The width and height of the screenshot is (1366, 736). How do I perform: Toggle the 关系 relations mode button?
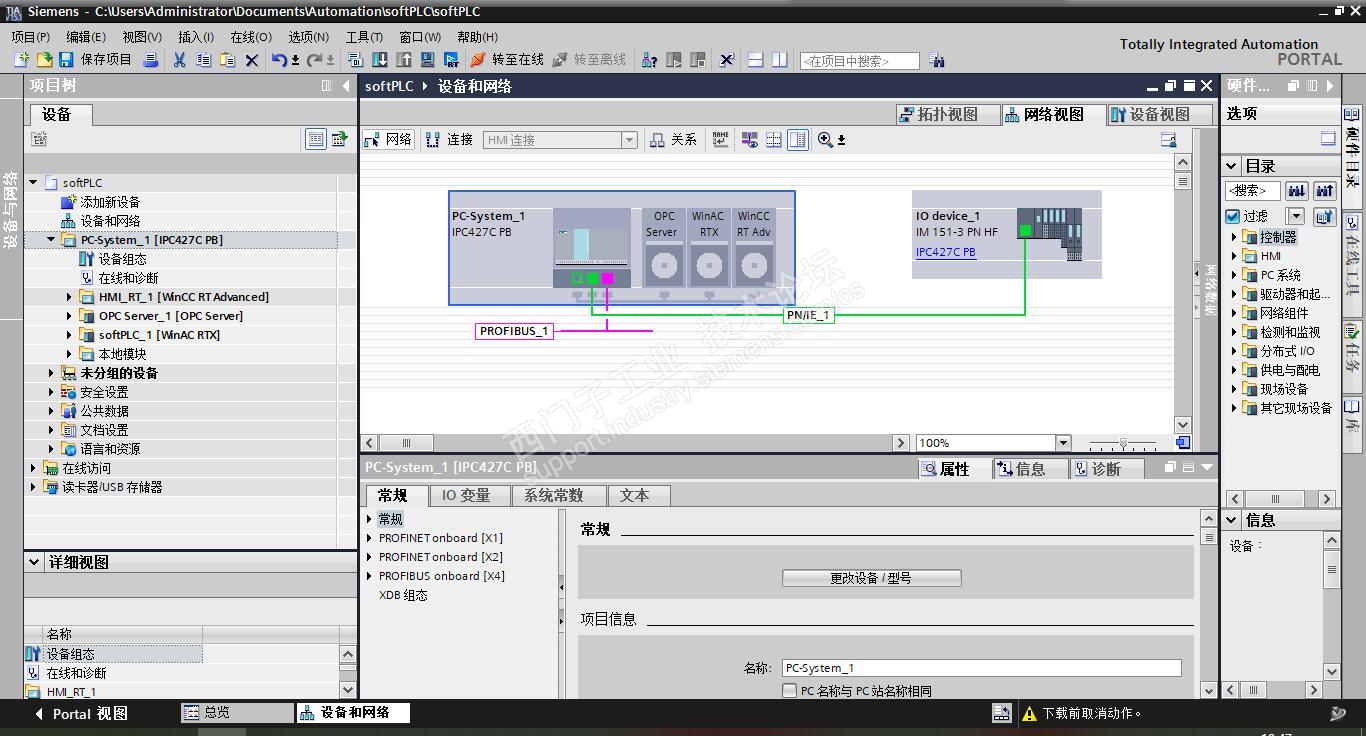[x=674, y=140]
